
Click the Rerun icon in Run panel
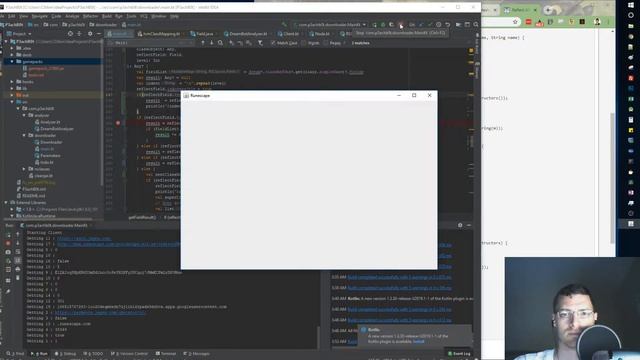click(x=8, y=235)
